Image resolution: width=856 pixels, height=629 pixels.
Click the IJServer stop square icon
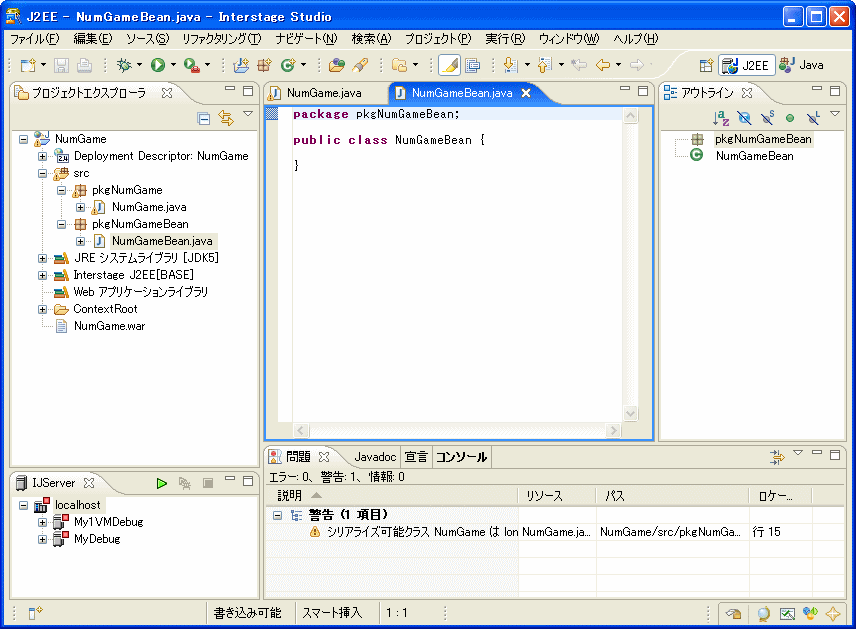[208, 483]
